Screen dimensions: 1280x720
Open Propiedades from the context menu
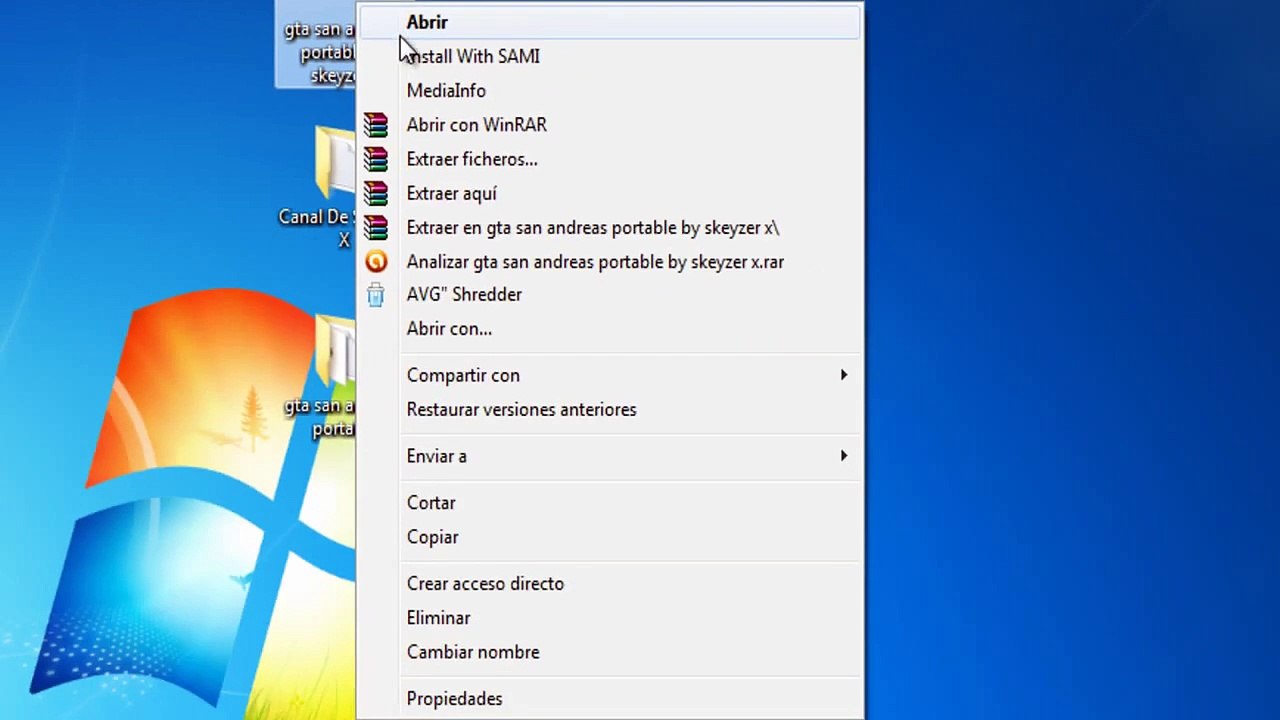609,699
